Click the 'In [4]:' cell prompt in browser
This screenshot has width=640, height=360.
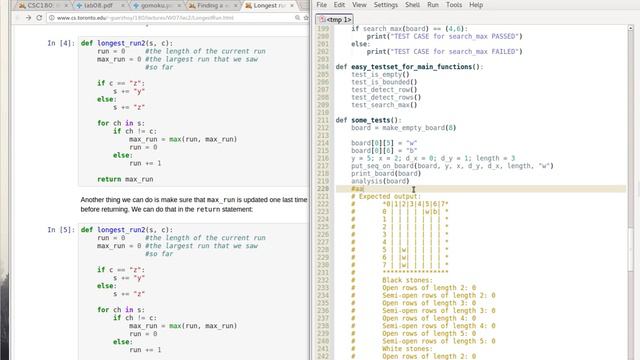pyautogui.click(x=61, y=43)
